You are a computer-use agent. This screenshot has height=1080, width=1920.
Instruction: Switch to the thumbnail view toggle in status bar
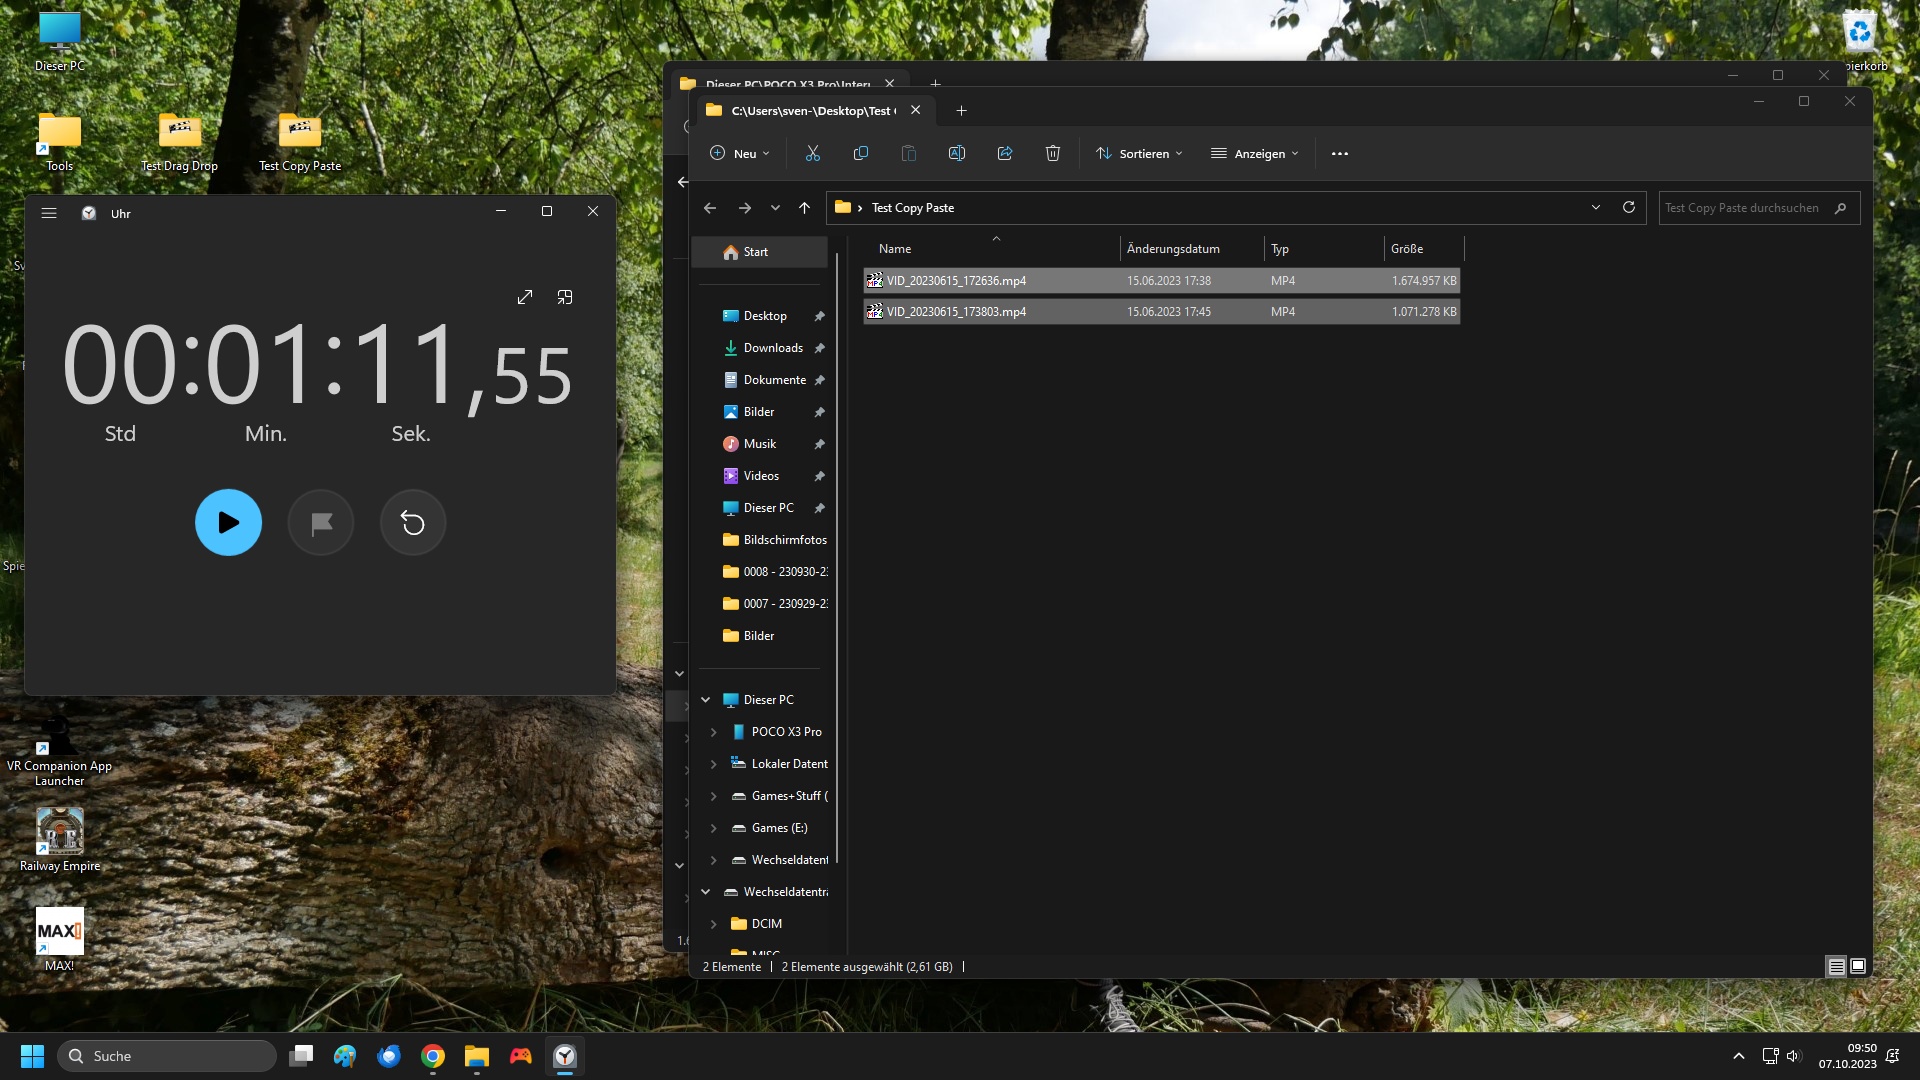[1858, 966]
